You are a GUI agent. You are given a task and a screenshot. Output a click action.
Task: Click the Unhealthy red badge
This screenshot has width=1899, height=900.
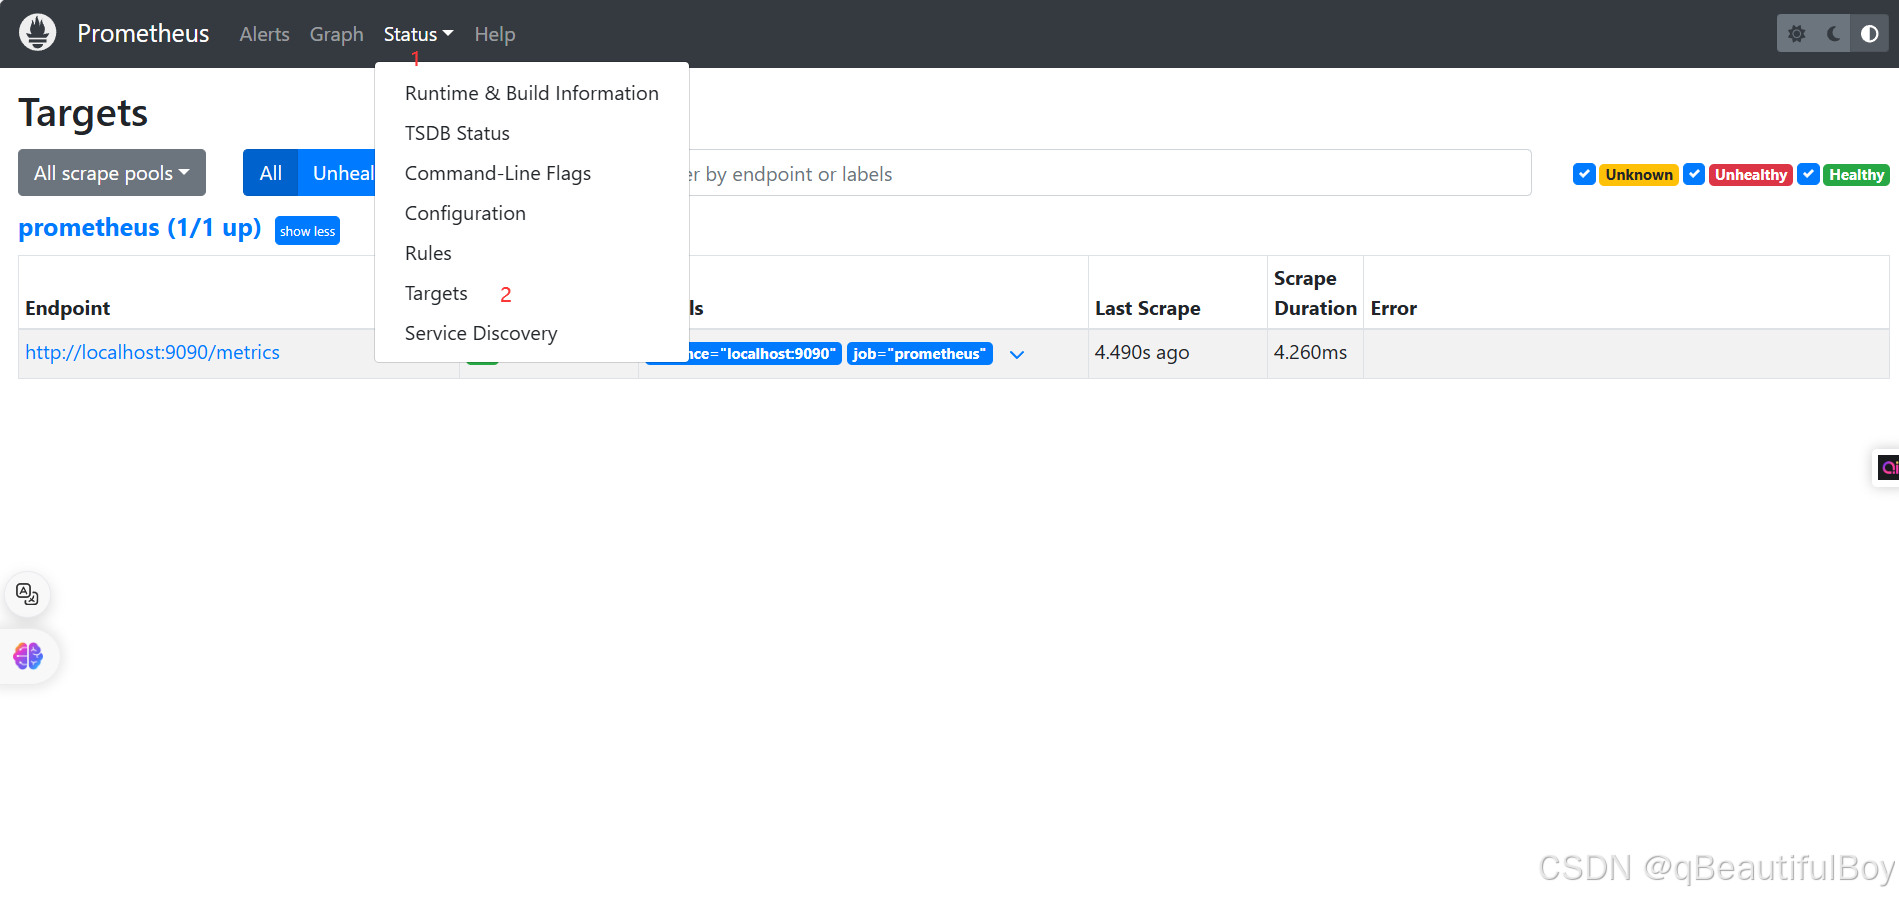(x=1750, y=175)
